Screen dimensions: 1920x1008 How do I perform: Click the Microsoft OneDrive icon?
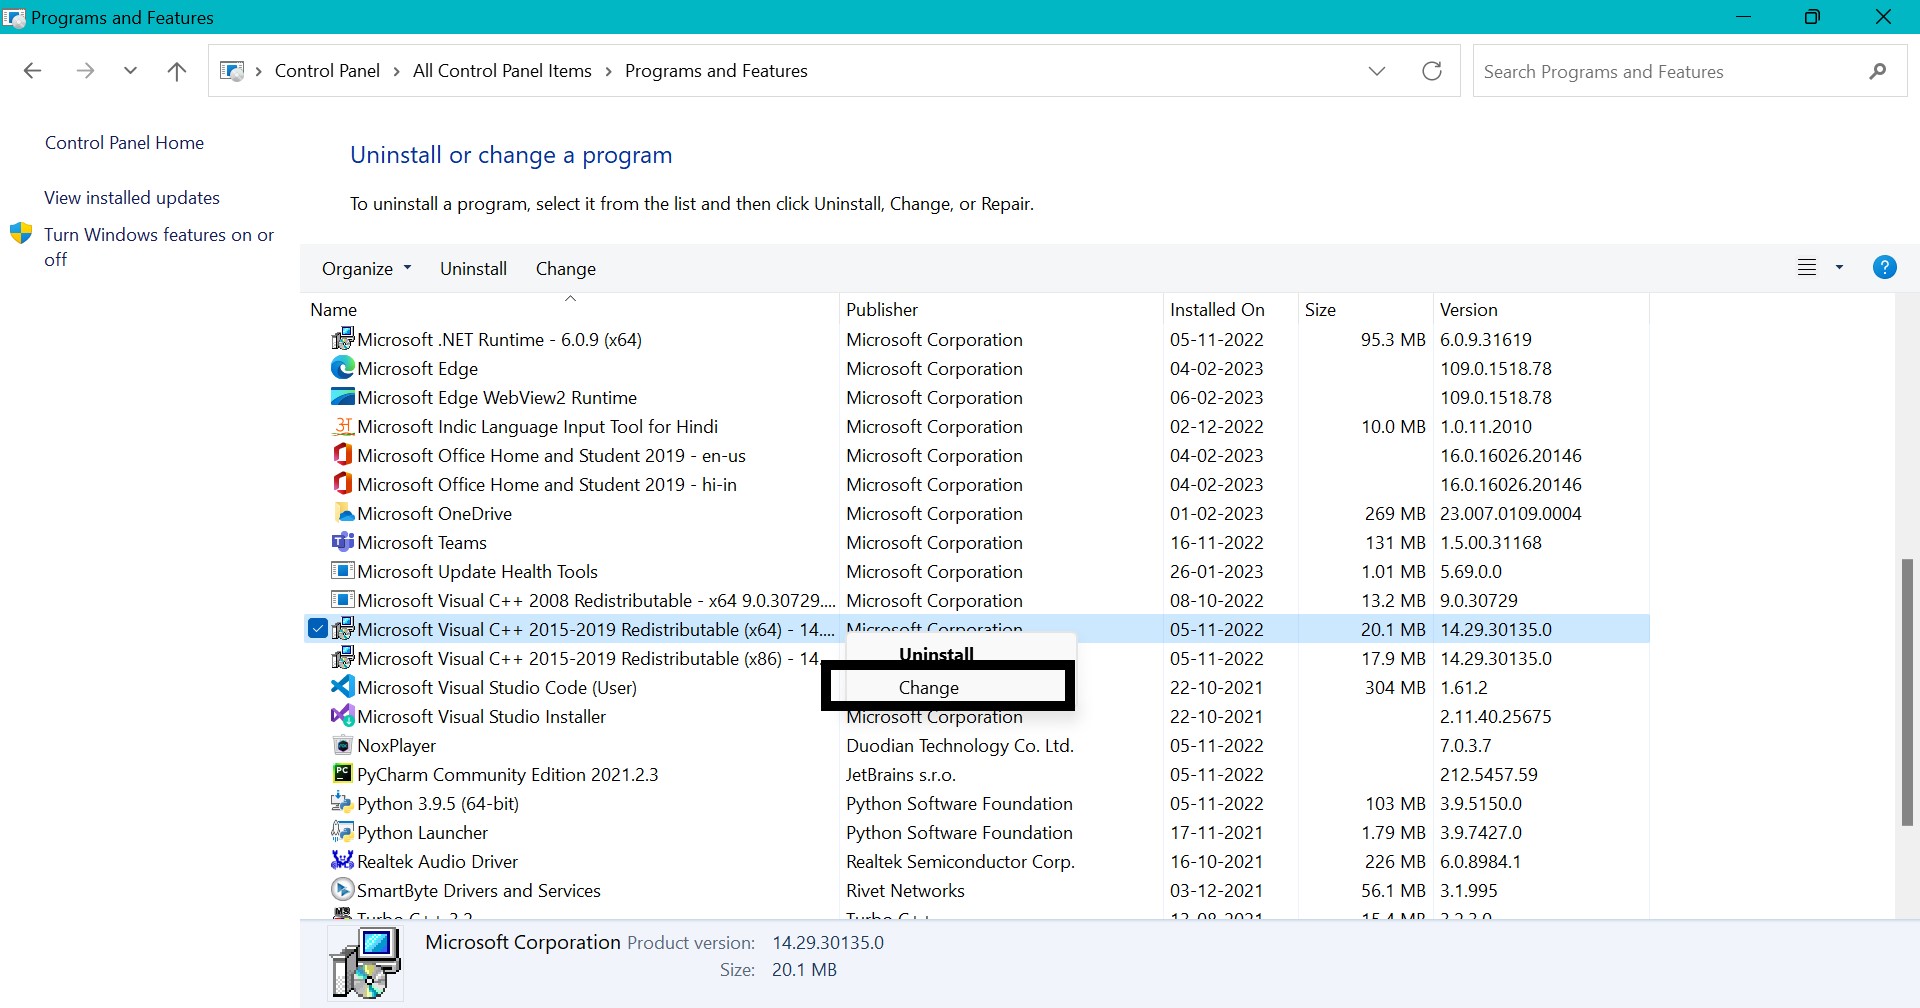click(342, 513)
